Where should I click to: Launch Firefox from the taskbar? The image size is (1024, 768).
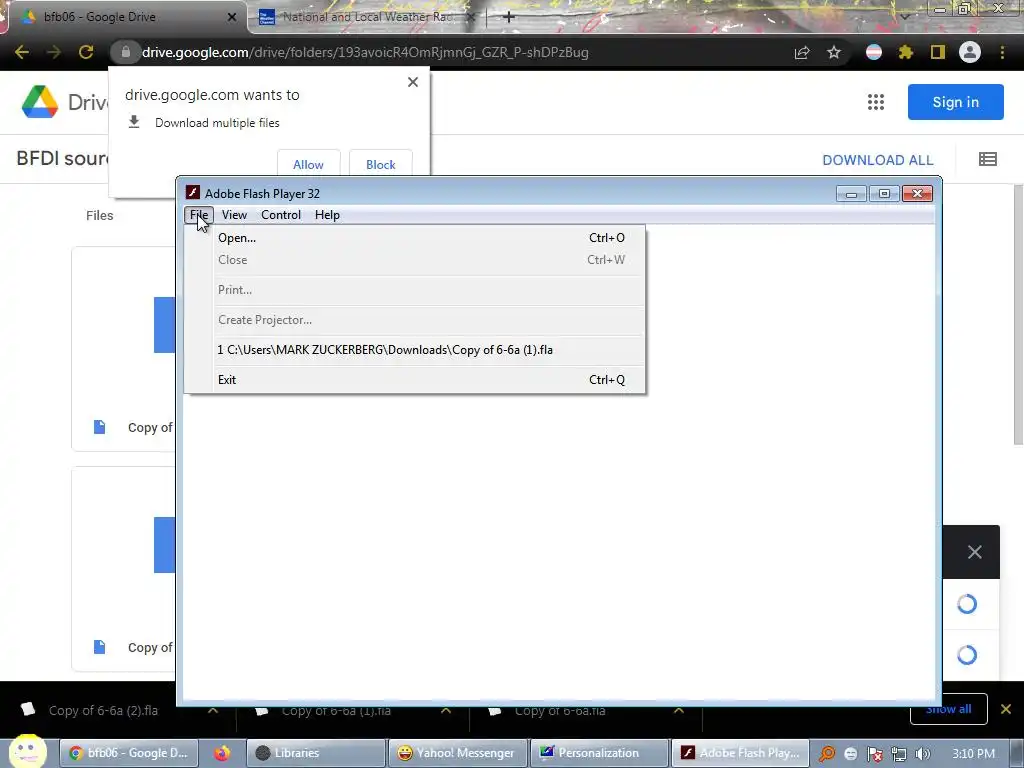[222, 753]
